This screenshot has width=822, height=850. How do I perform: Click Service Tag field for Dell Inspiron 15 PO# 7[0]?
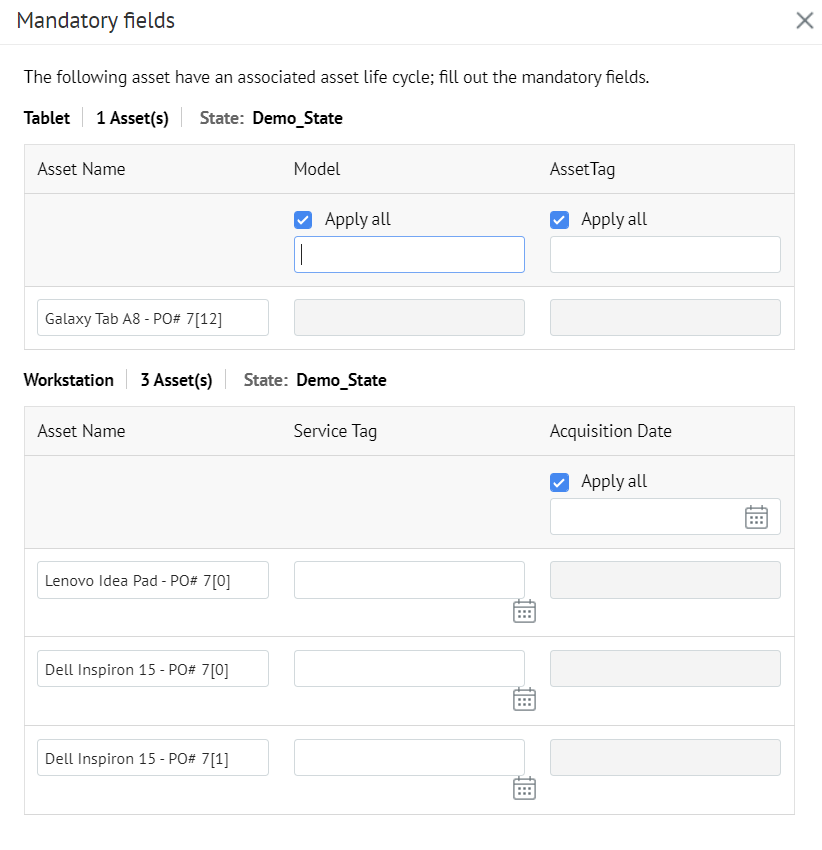[409, 668]
